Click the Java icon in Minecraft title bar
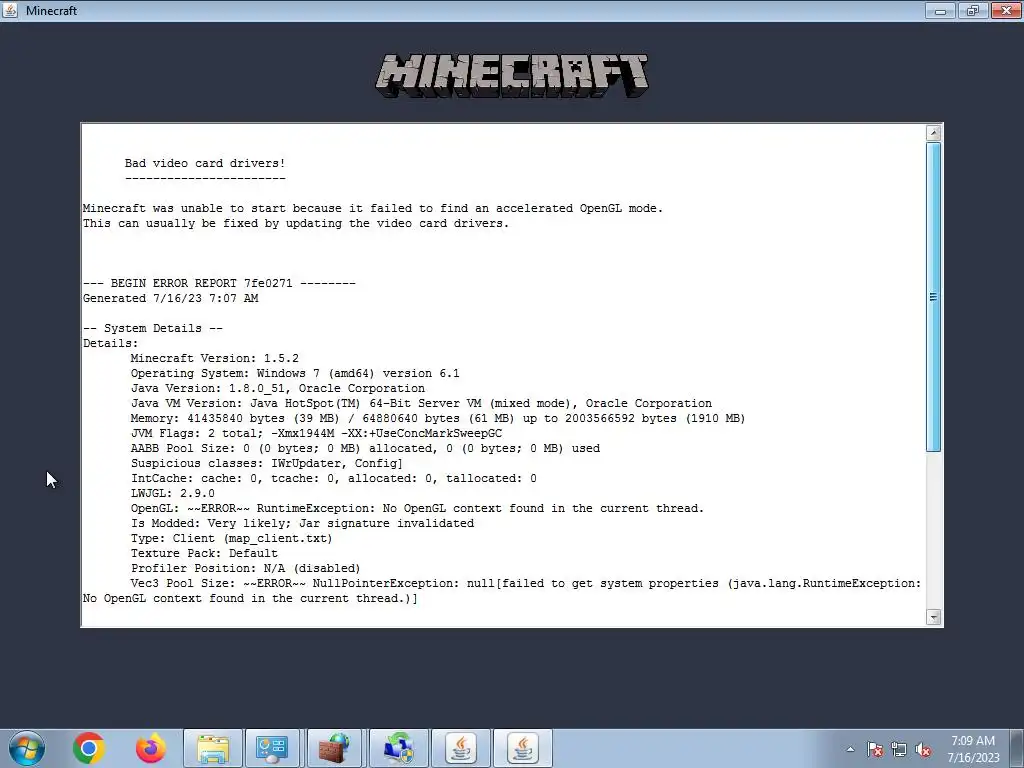 tap(10, 10)
